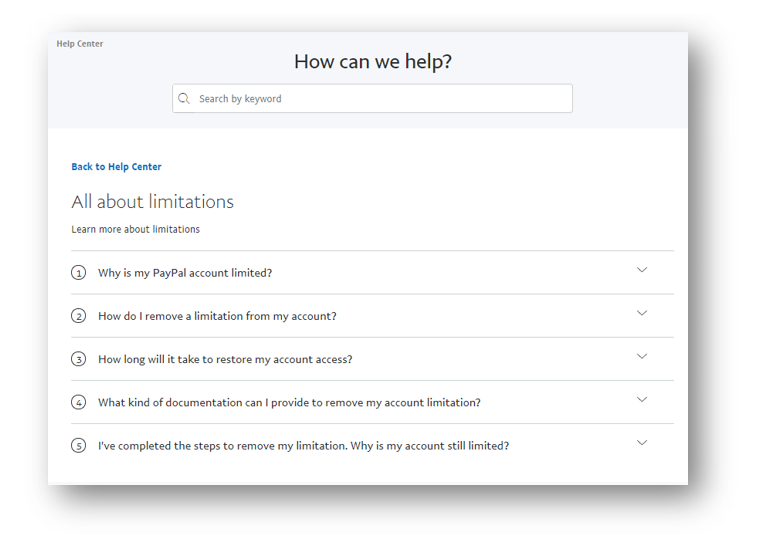Select 'How long will it take to restore my account access?'

(225, 359)
